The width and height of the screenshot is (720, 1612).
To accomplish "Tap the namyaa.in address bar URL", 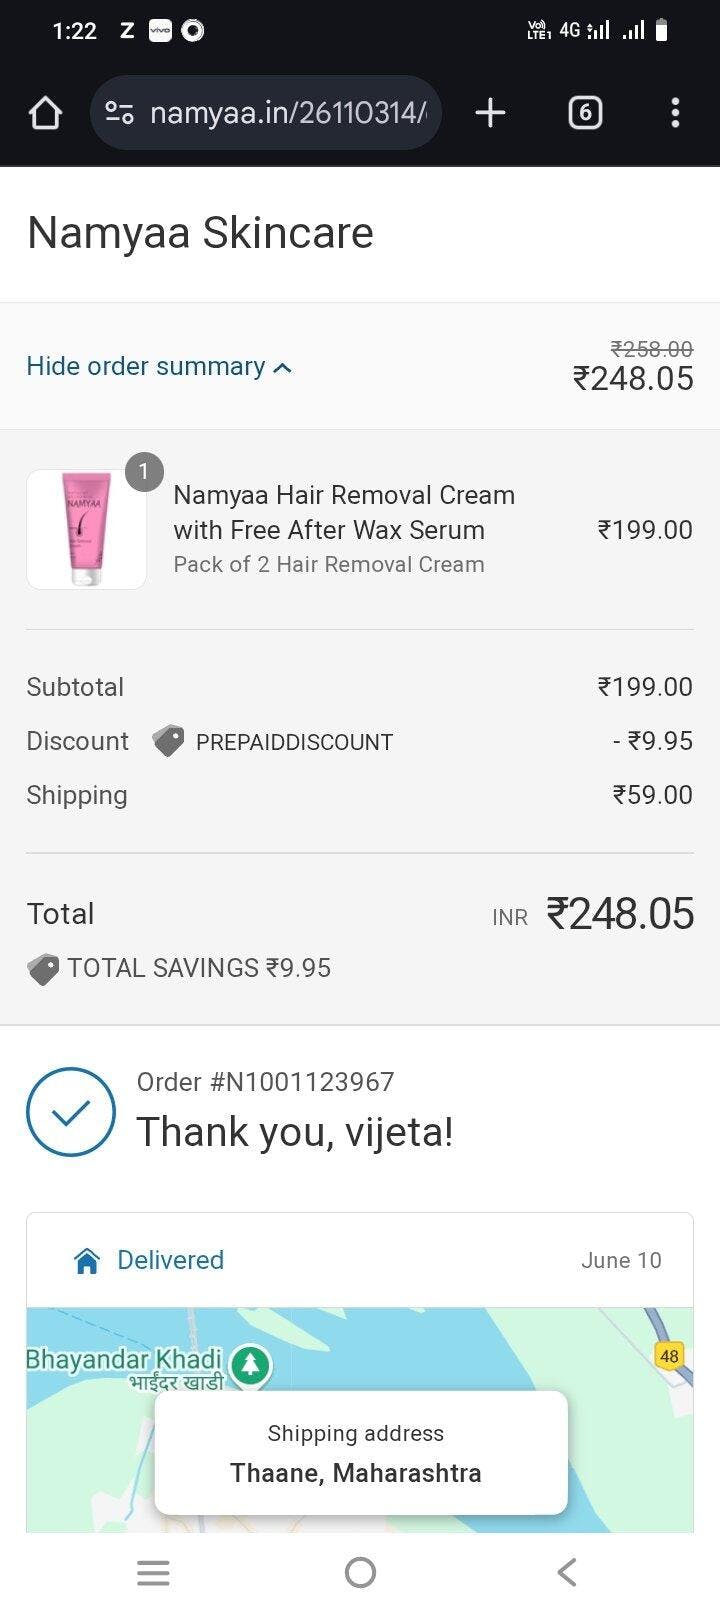I will tap(288, 113).
